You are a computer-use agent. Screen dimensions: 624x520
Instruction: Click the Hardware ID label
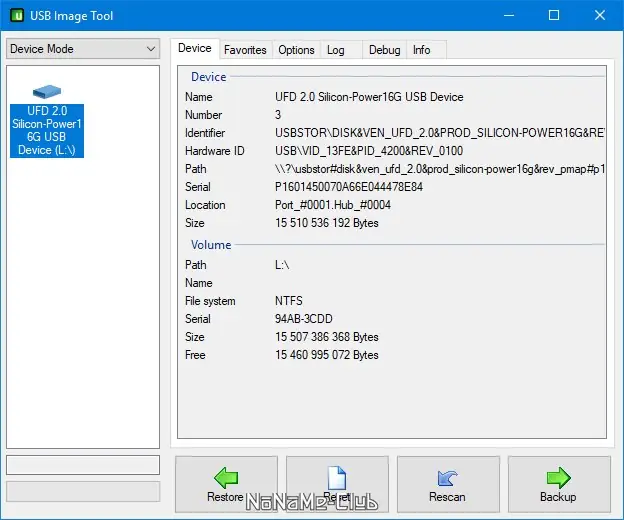click(214, 151)
